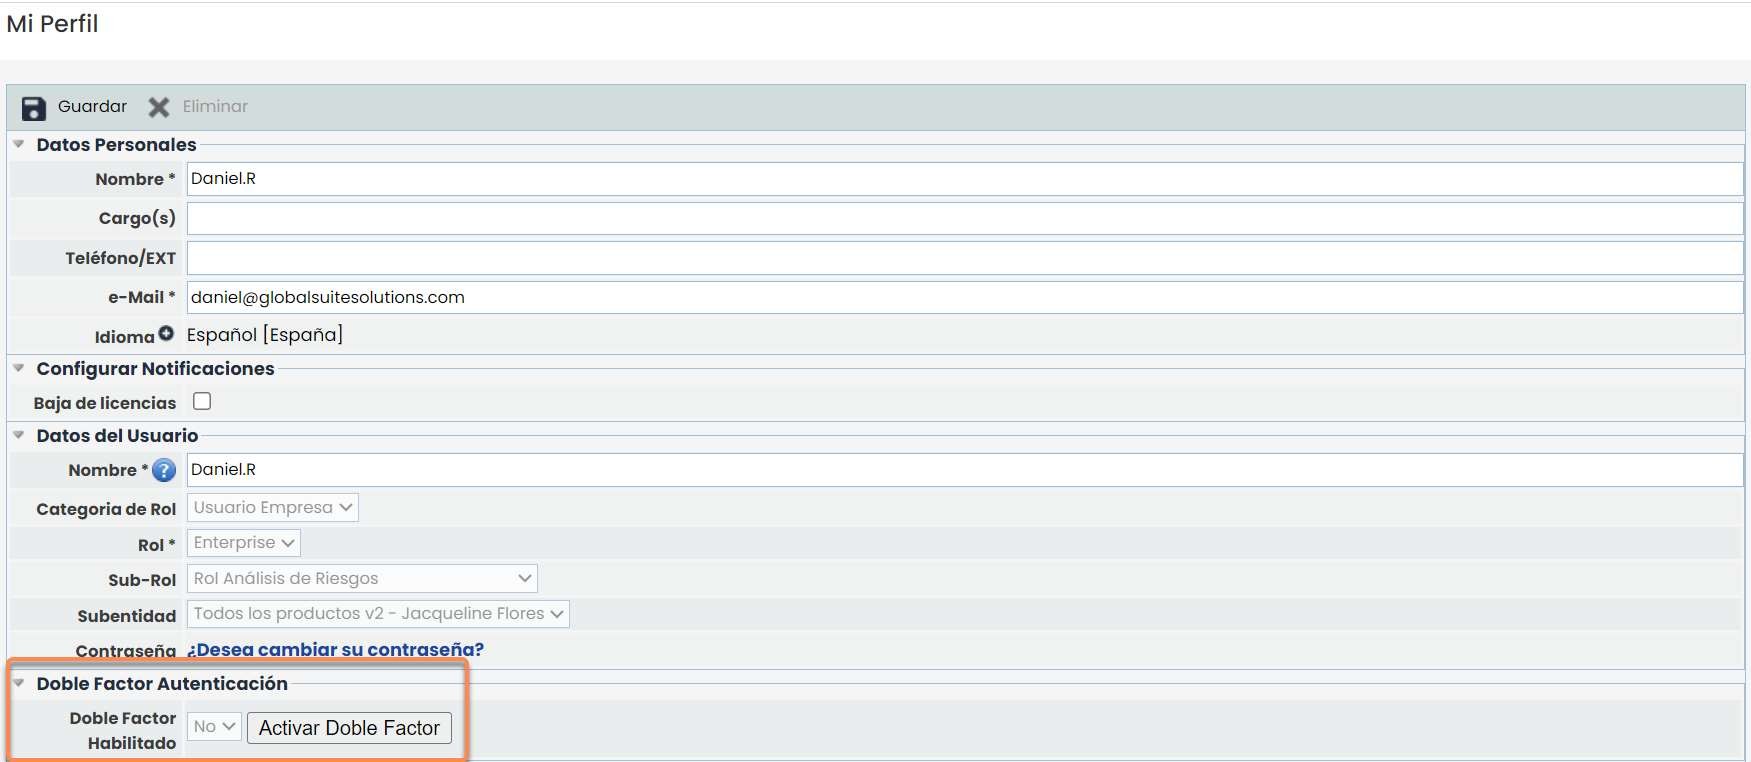Image resolution: width=1751 pixels, height=762 pixels.
Task: Click the Guardar text in toolbar
Action: (x=92, y=107)
